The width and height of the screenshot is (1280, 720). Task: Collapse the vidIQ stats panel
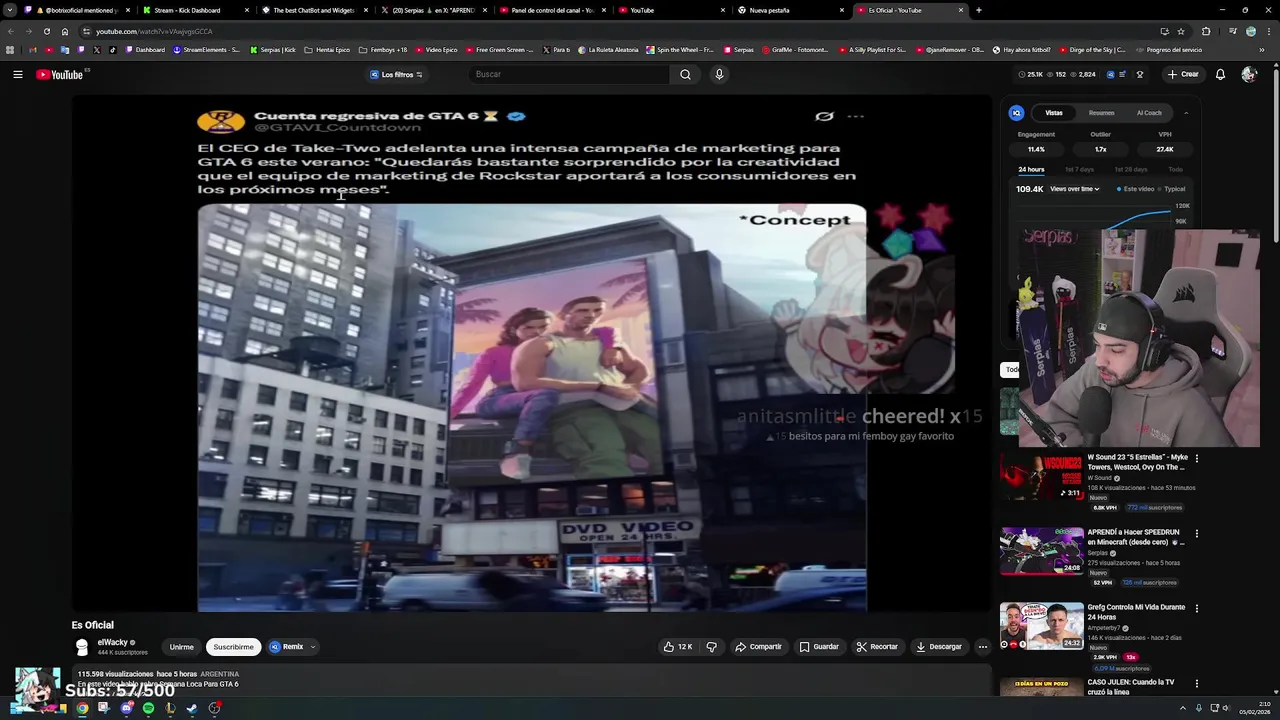click(1186, 113)
